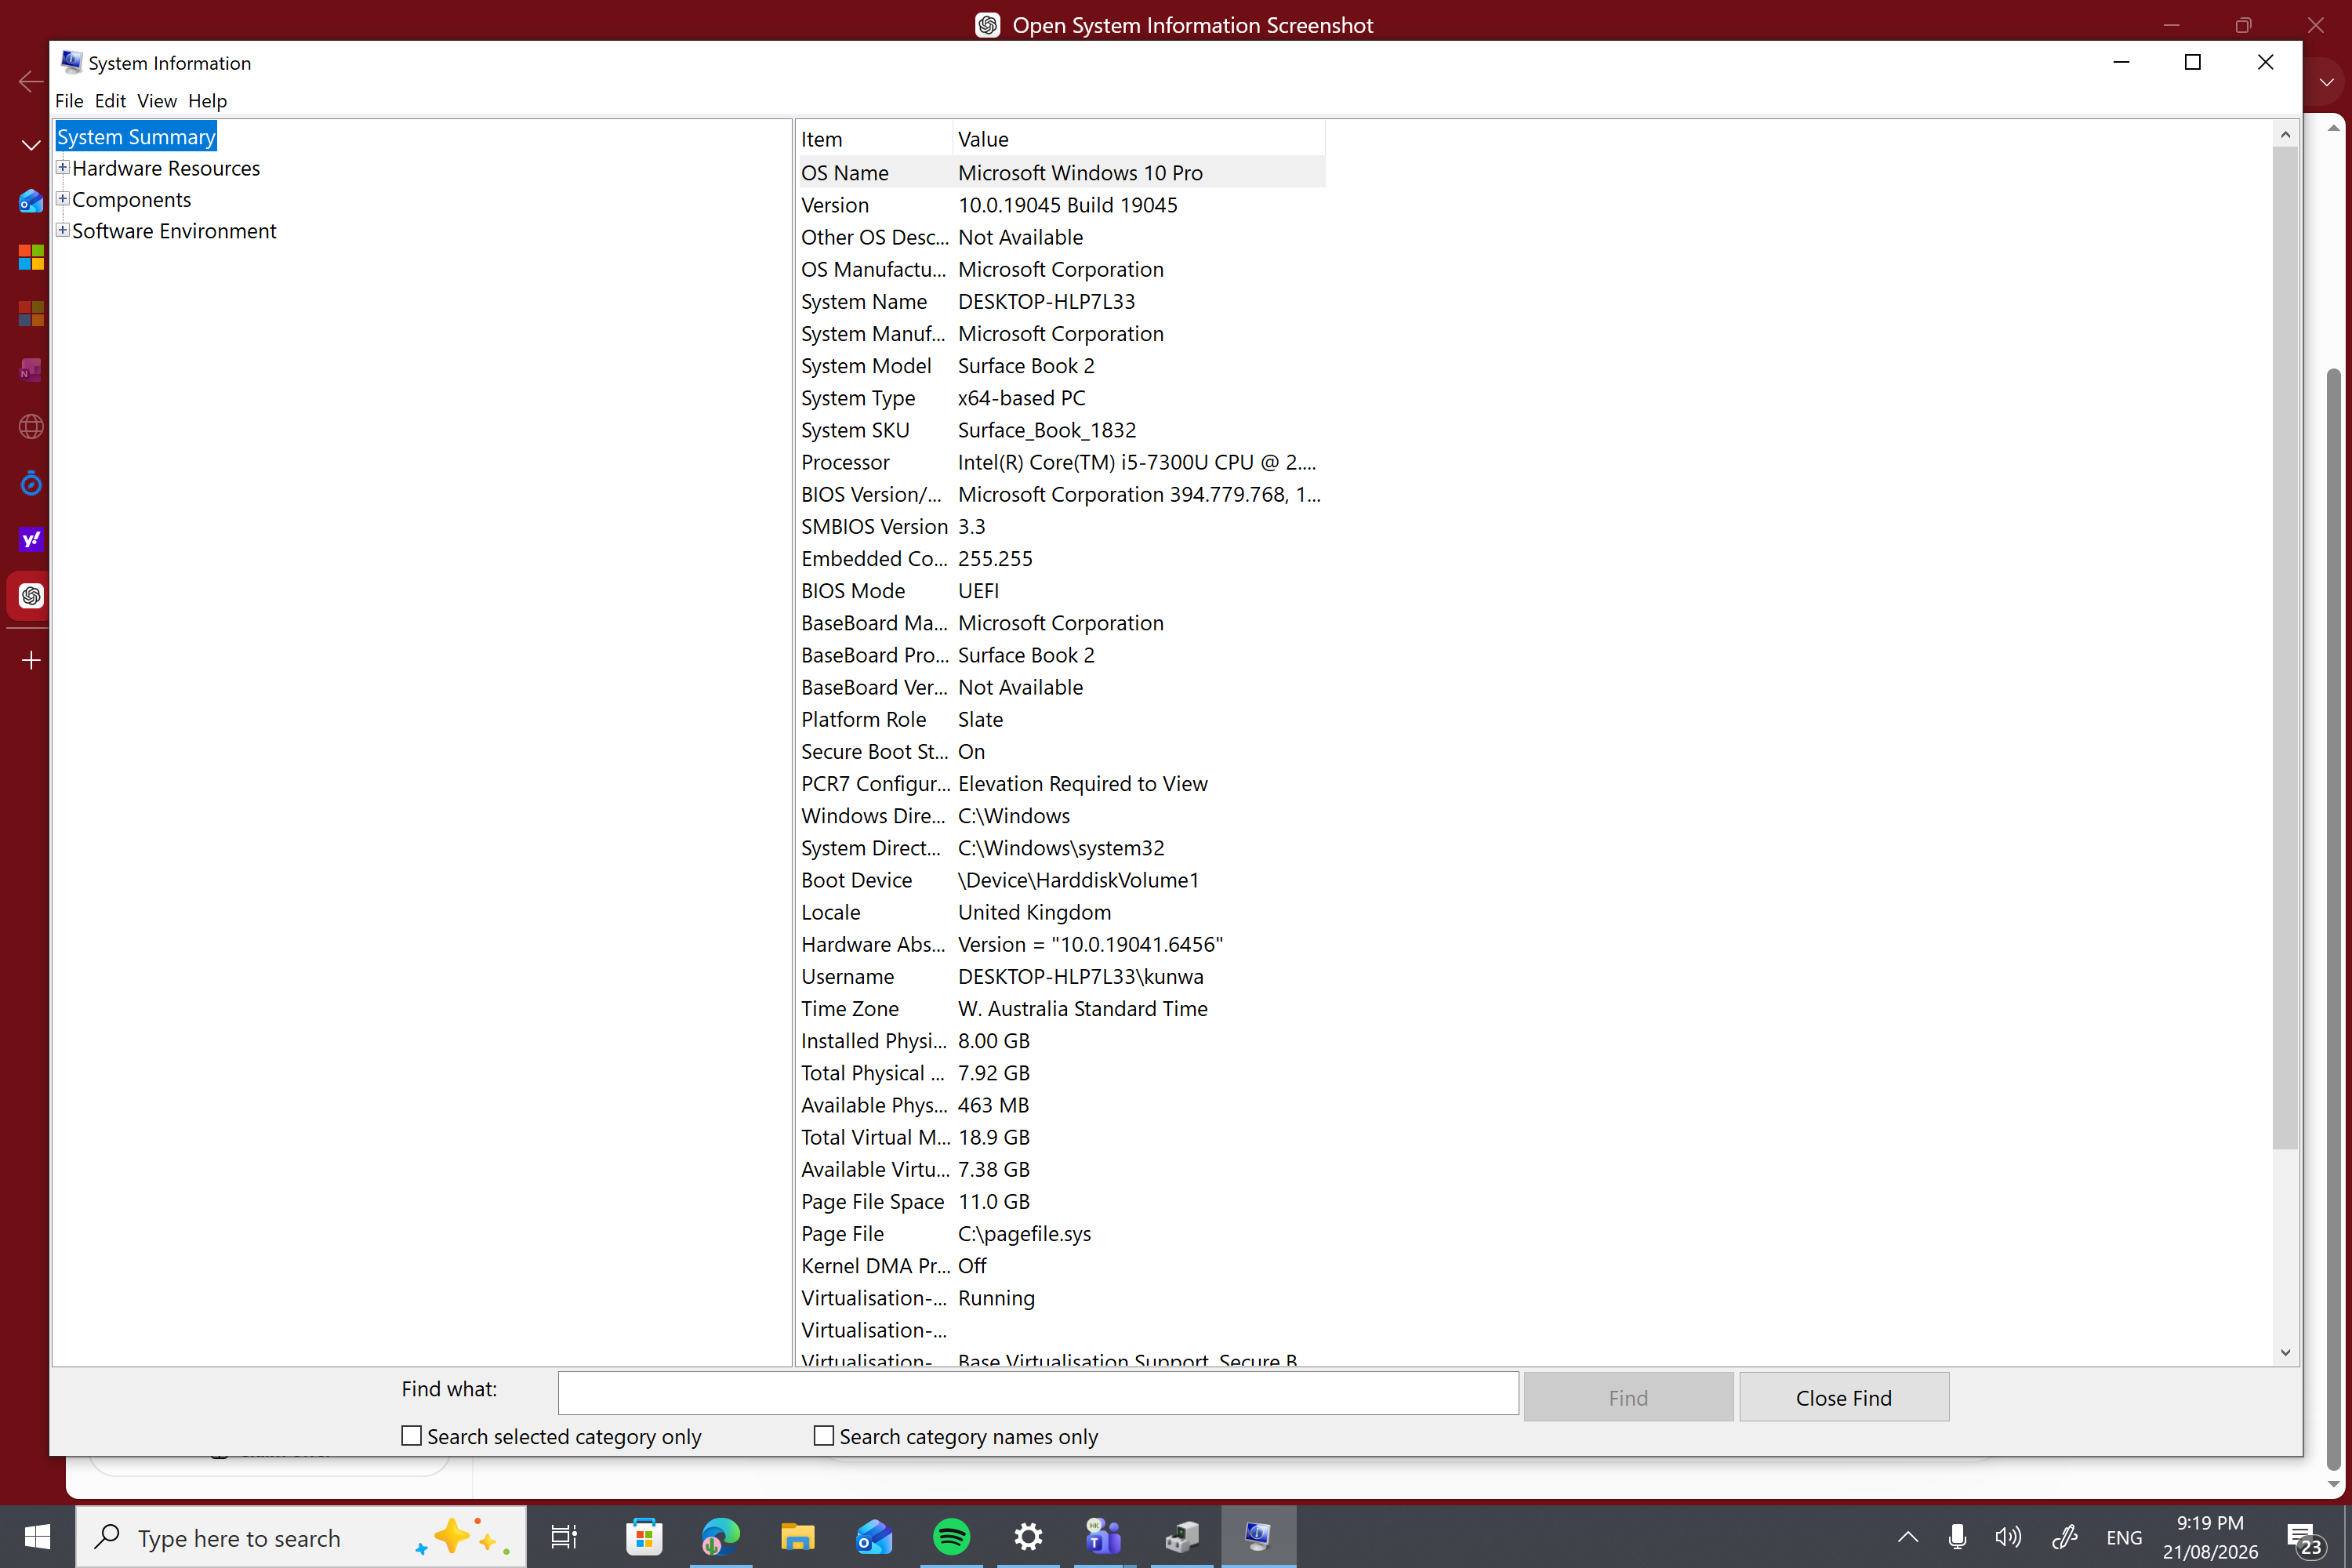The height and width of the screenshot is (1568, 2352).
Task: Open the OneNote shortcut in the left sidebar
Action: point(31,371)
